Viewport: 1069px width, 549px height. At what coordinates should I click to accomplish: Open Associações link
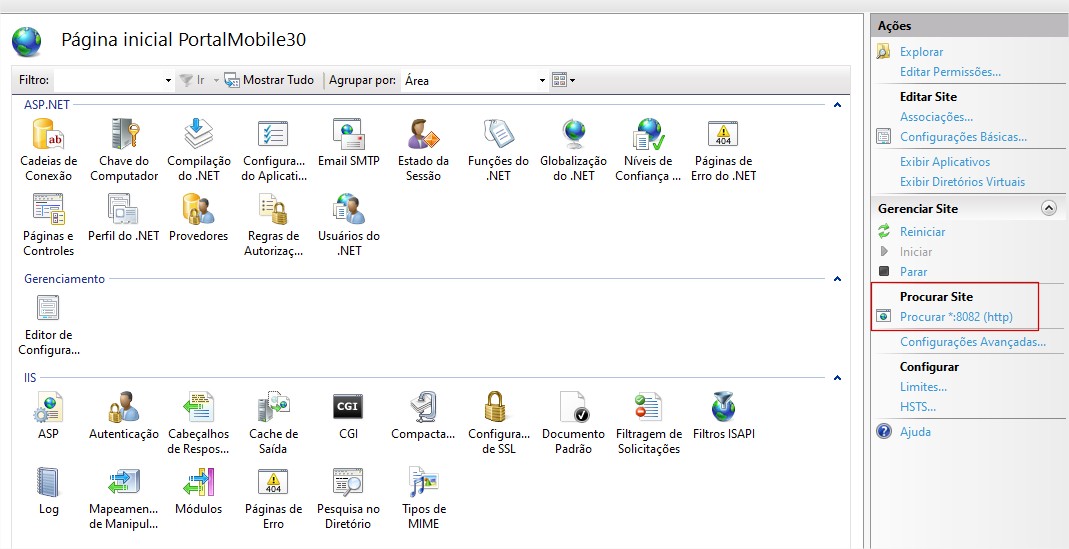coord(936,117)
